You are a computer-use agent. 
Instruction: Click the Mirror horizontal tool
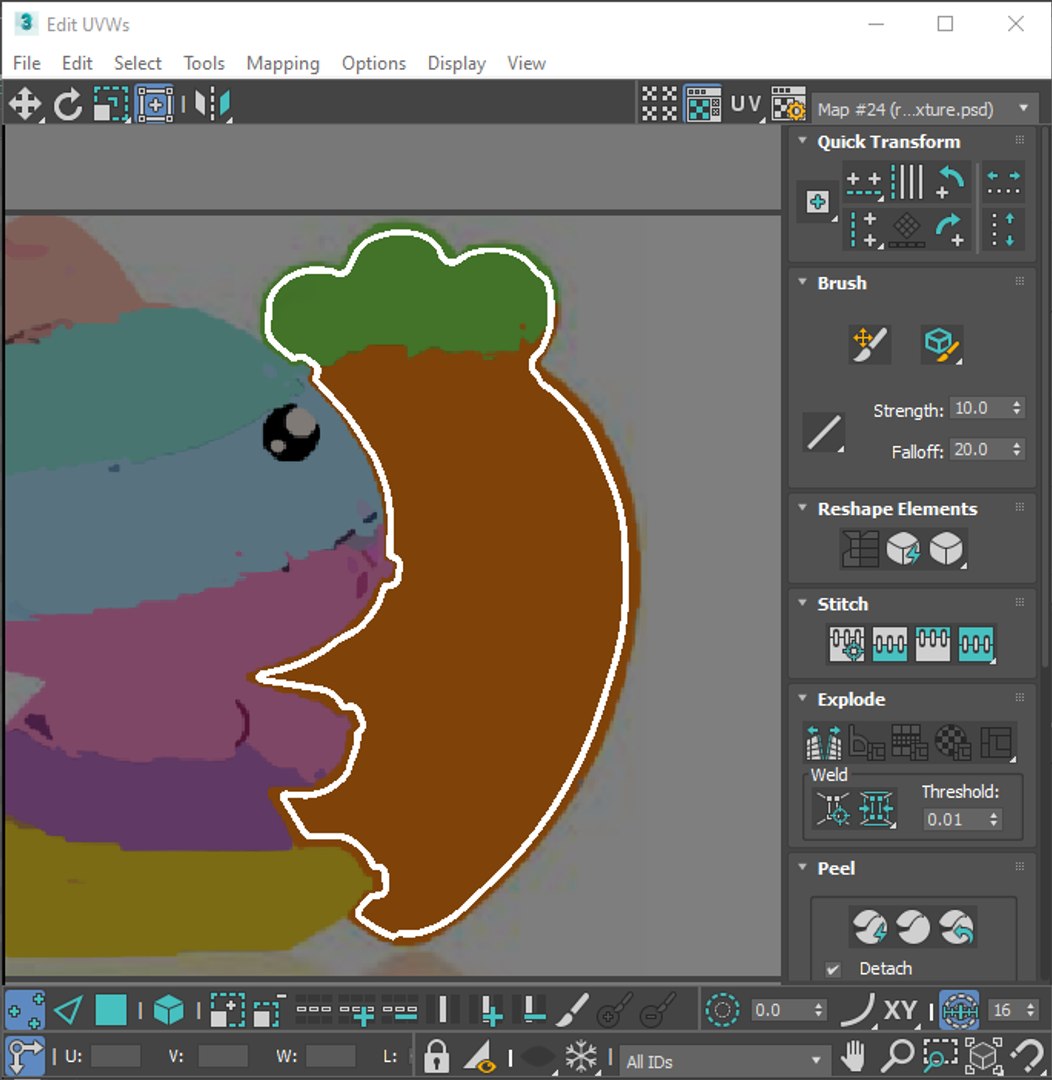[212, 105]
